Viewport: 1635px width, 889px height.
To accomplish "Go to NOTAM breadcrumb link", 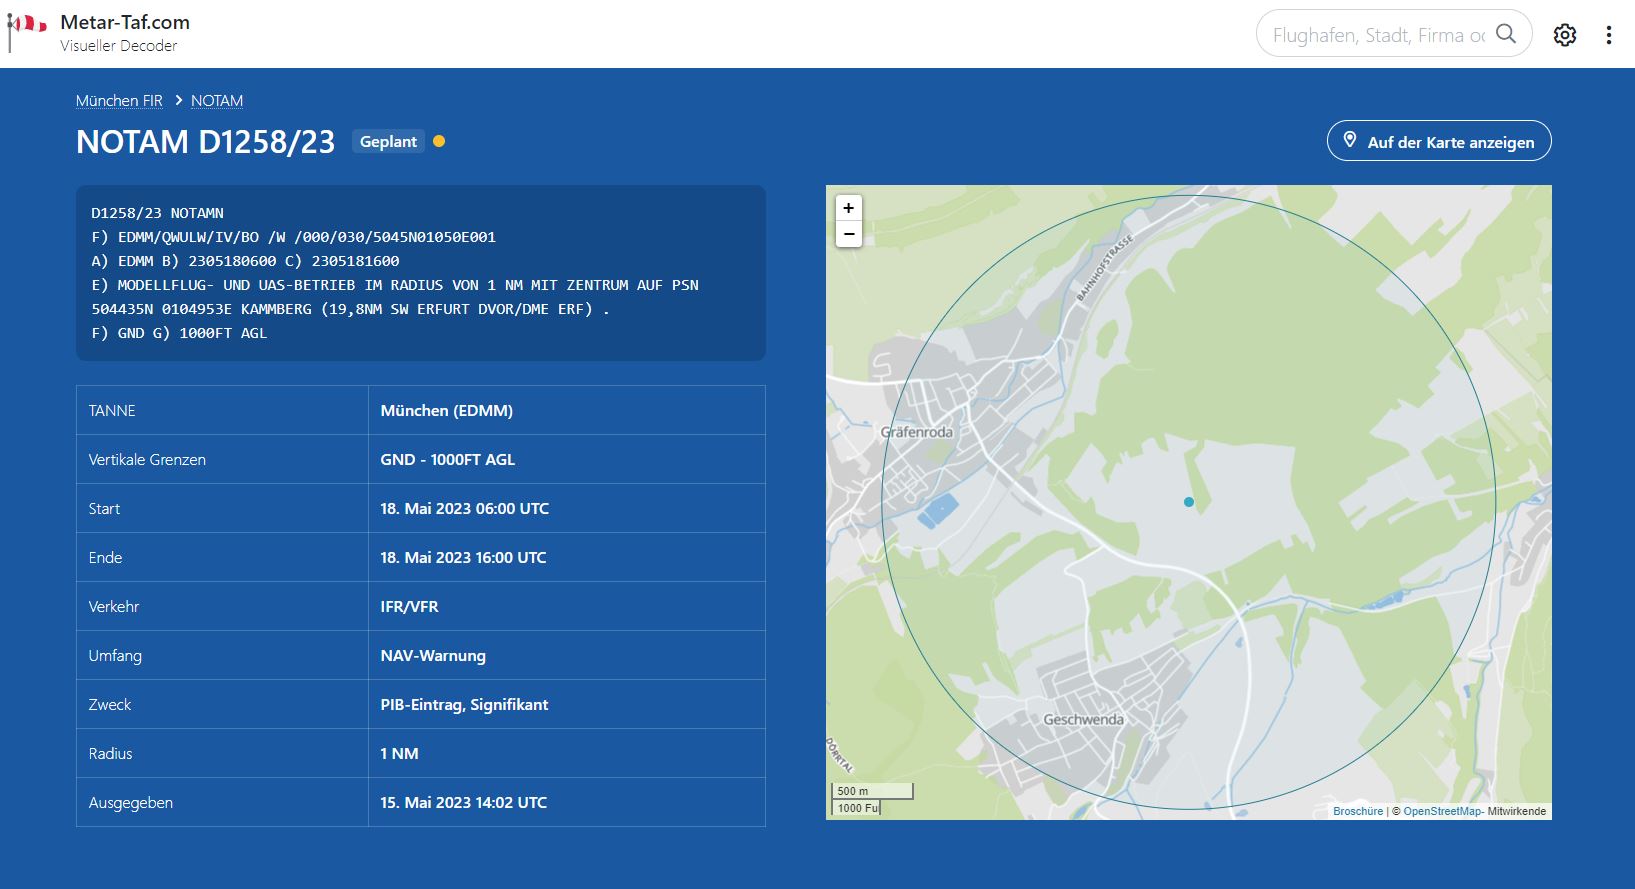I will tap(217, 101).
